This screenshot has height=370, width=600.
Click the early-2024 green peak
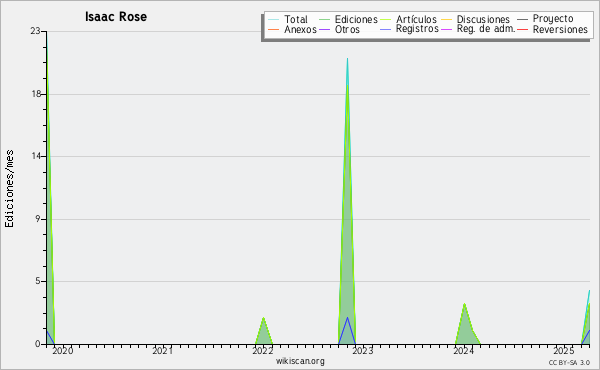467,325
